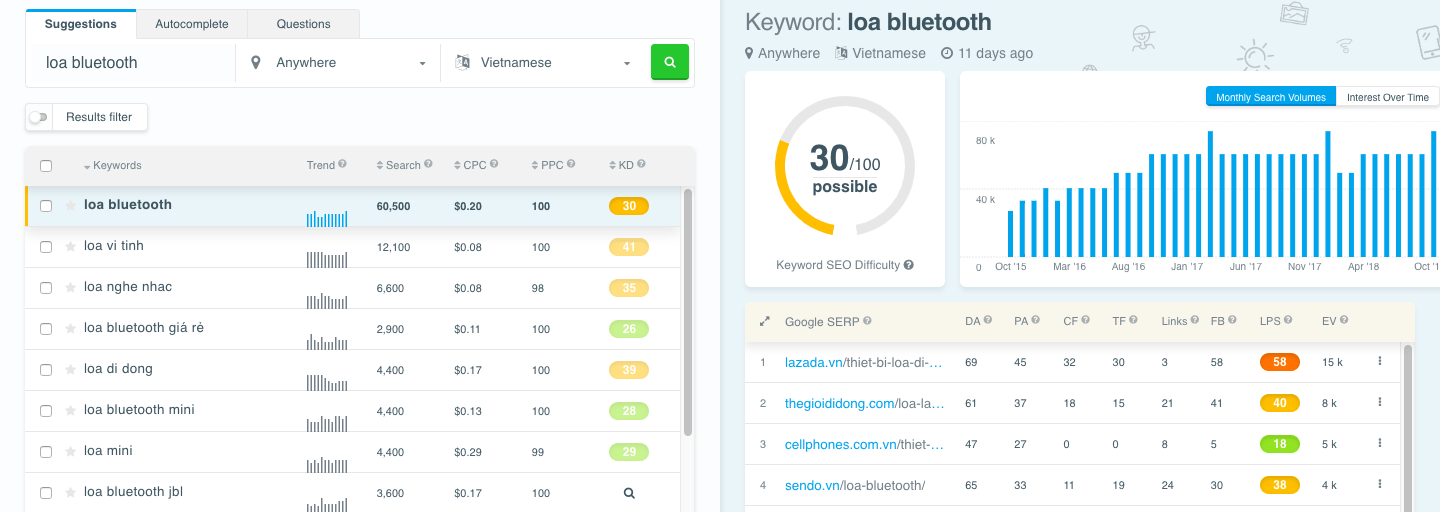Viewport: 1440px width, 512px height.
Task: Check the loa bluetooth mini checkbox
Action: coord(46,411)
